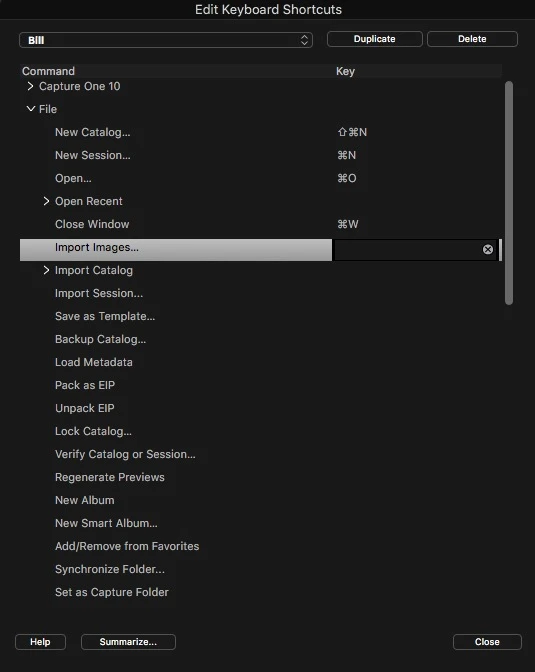The height and width of the screenshot is (672, 535).
Task: Duplicate the current shortcut set
Action: coord(374,39)
